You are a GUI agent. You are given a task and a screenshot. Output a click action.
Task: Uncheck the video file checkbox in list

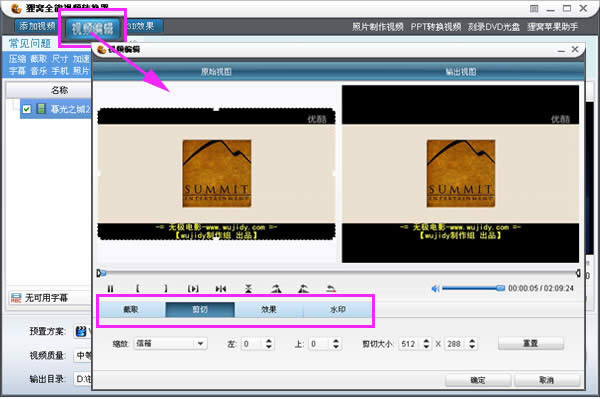pos(26,109)
